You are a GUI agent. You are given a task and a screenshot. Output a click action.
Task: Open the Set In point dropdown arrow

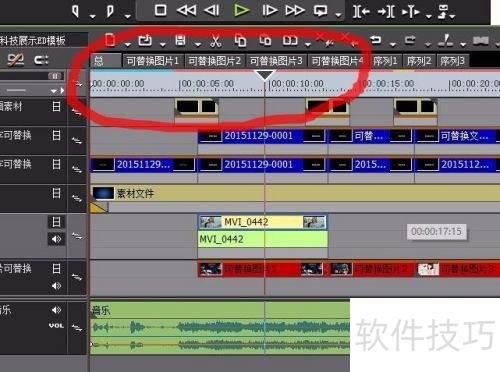click(93, 16)
